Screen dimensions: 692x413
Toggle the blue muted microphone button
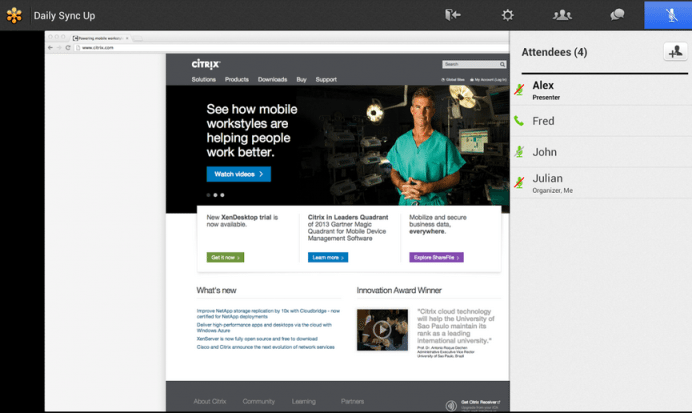[668, 15]
